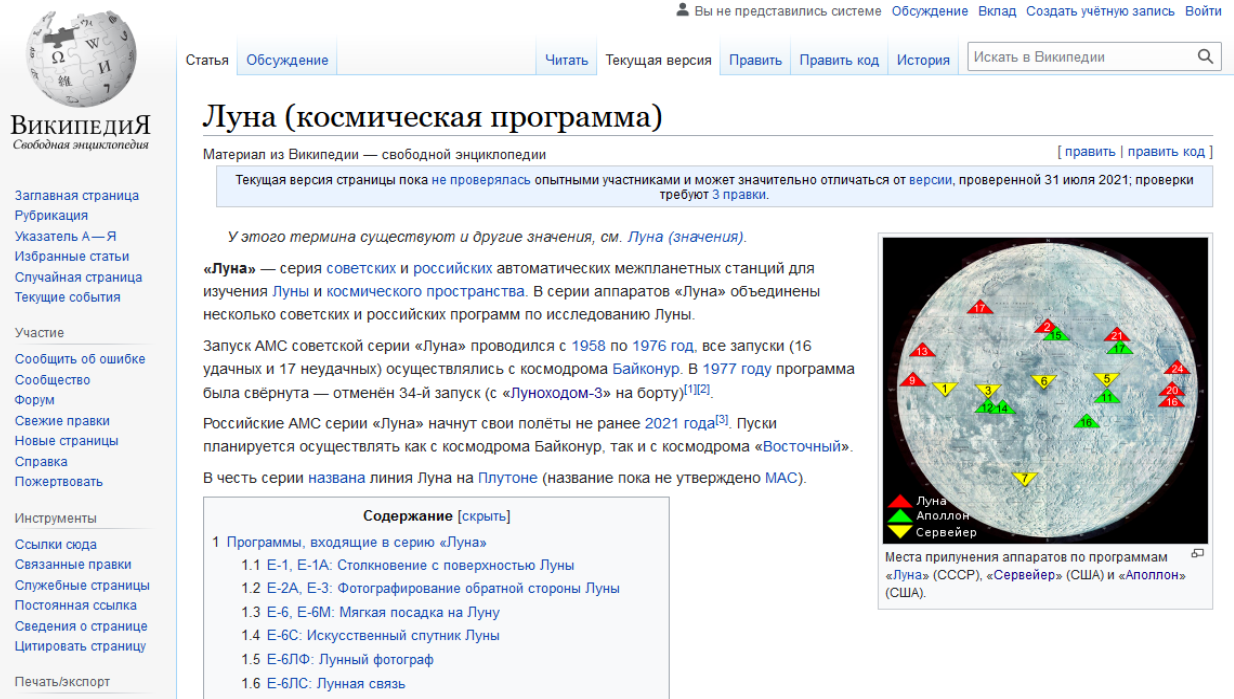Click the user silhouette icon
This screenshot has width=1234, height=699.
(x=682, y=11)
